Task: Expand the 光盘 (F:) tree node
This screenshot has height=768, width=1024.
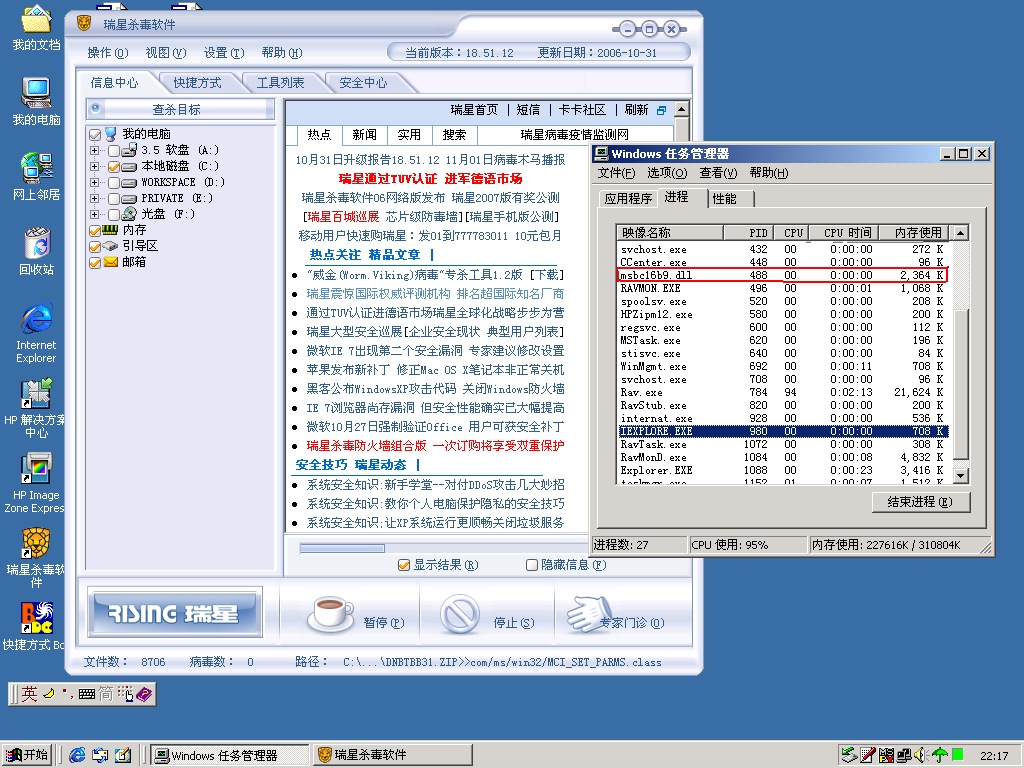Action: tap(94, 214)
